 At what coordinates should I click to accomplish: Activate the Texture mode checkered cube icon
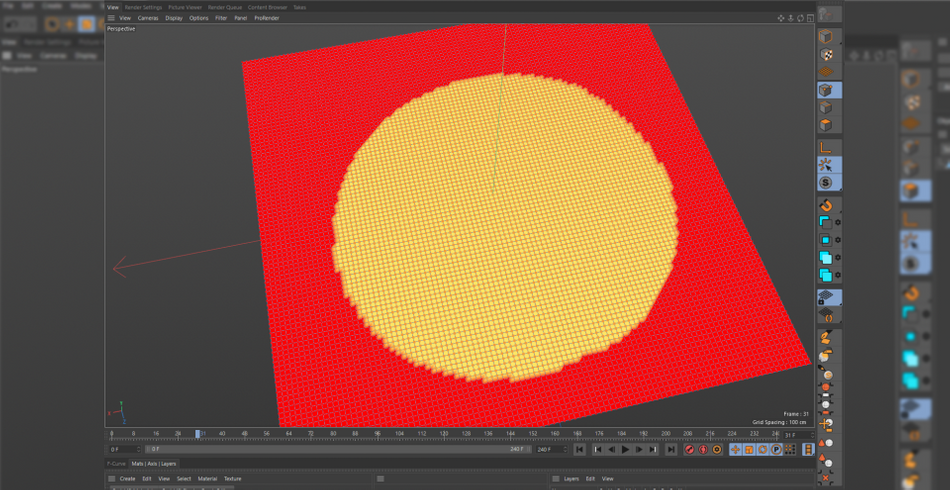coord(825,55)
